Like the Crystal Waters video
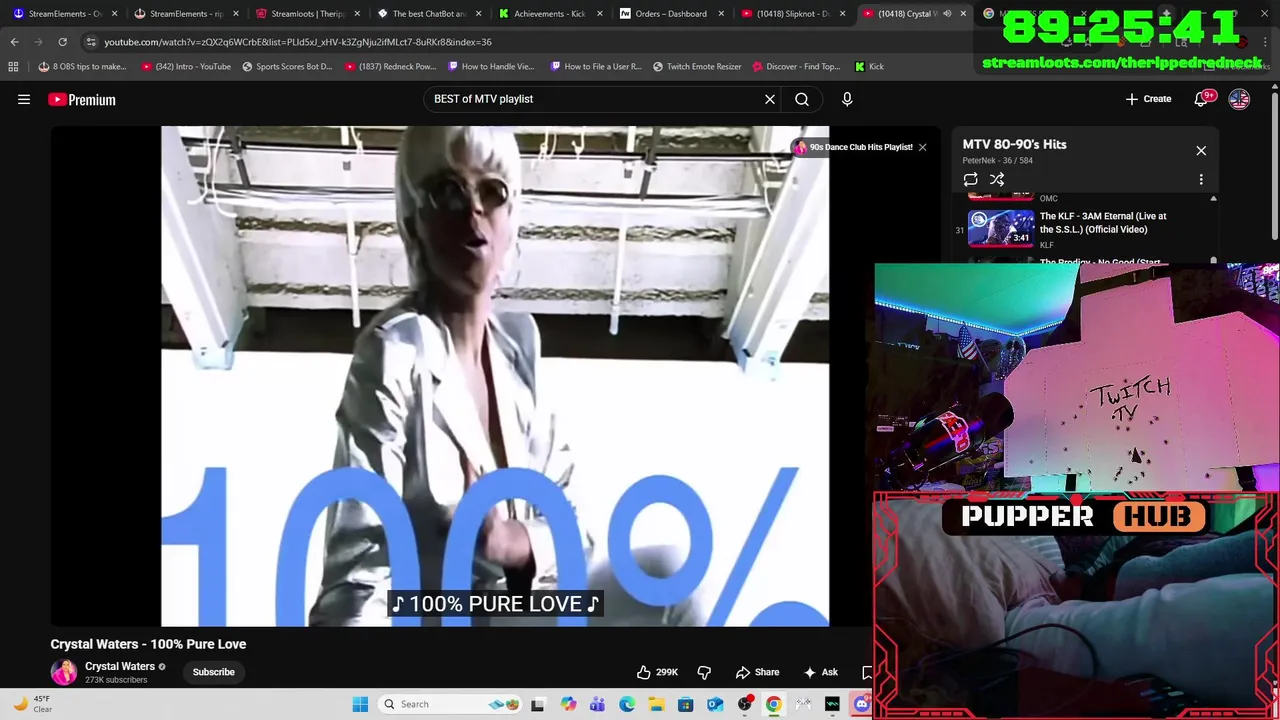1280x720 pixels. coord(658,672)
